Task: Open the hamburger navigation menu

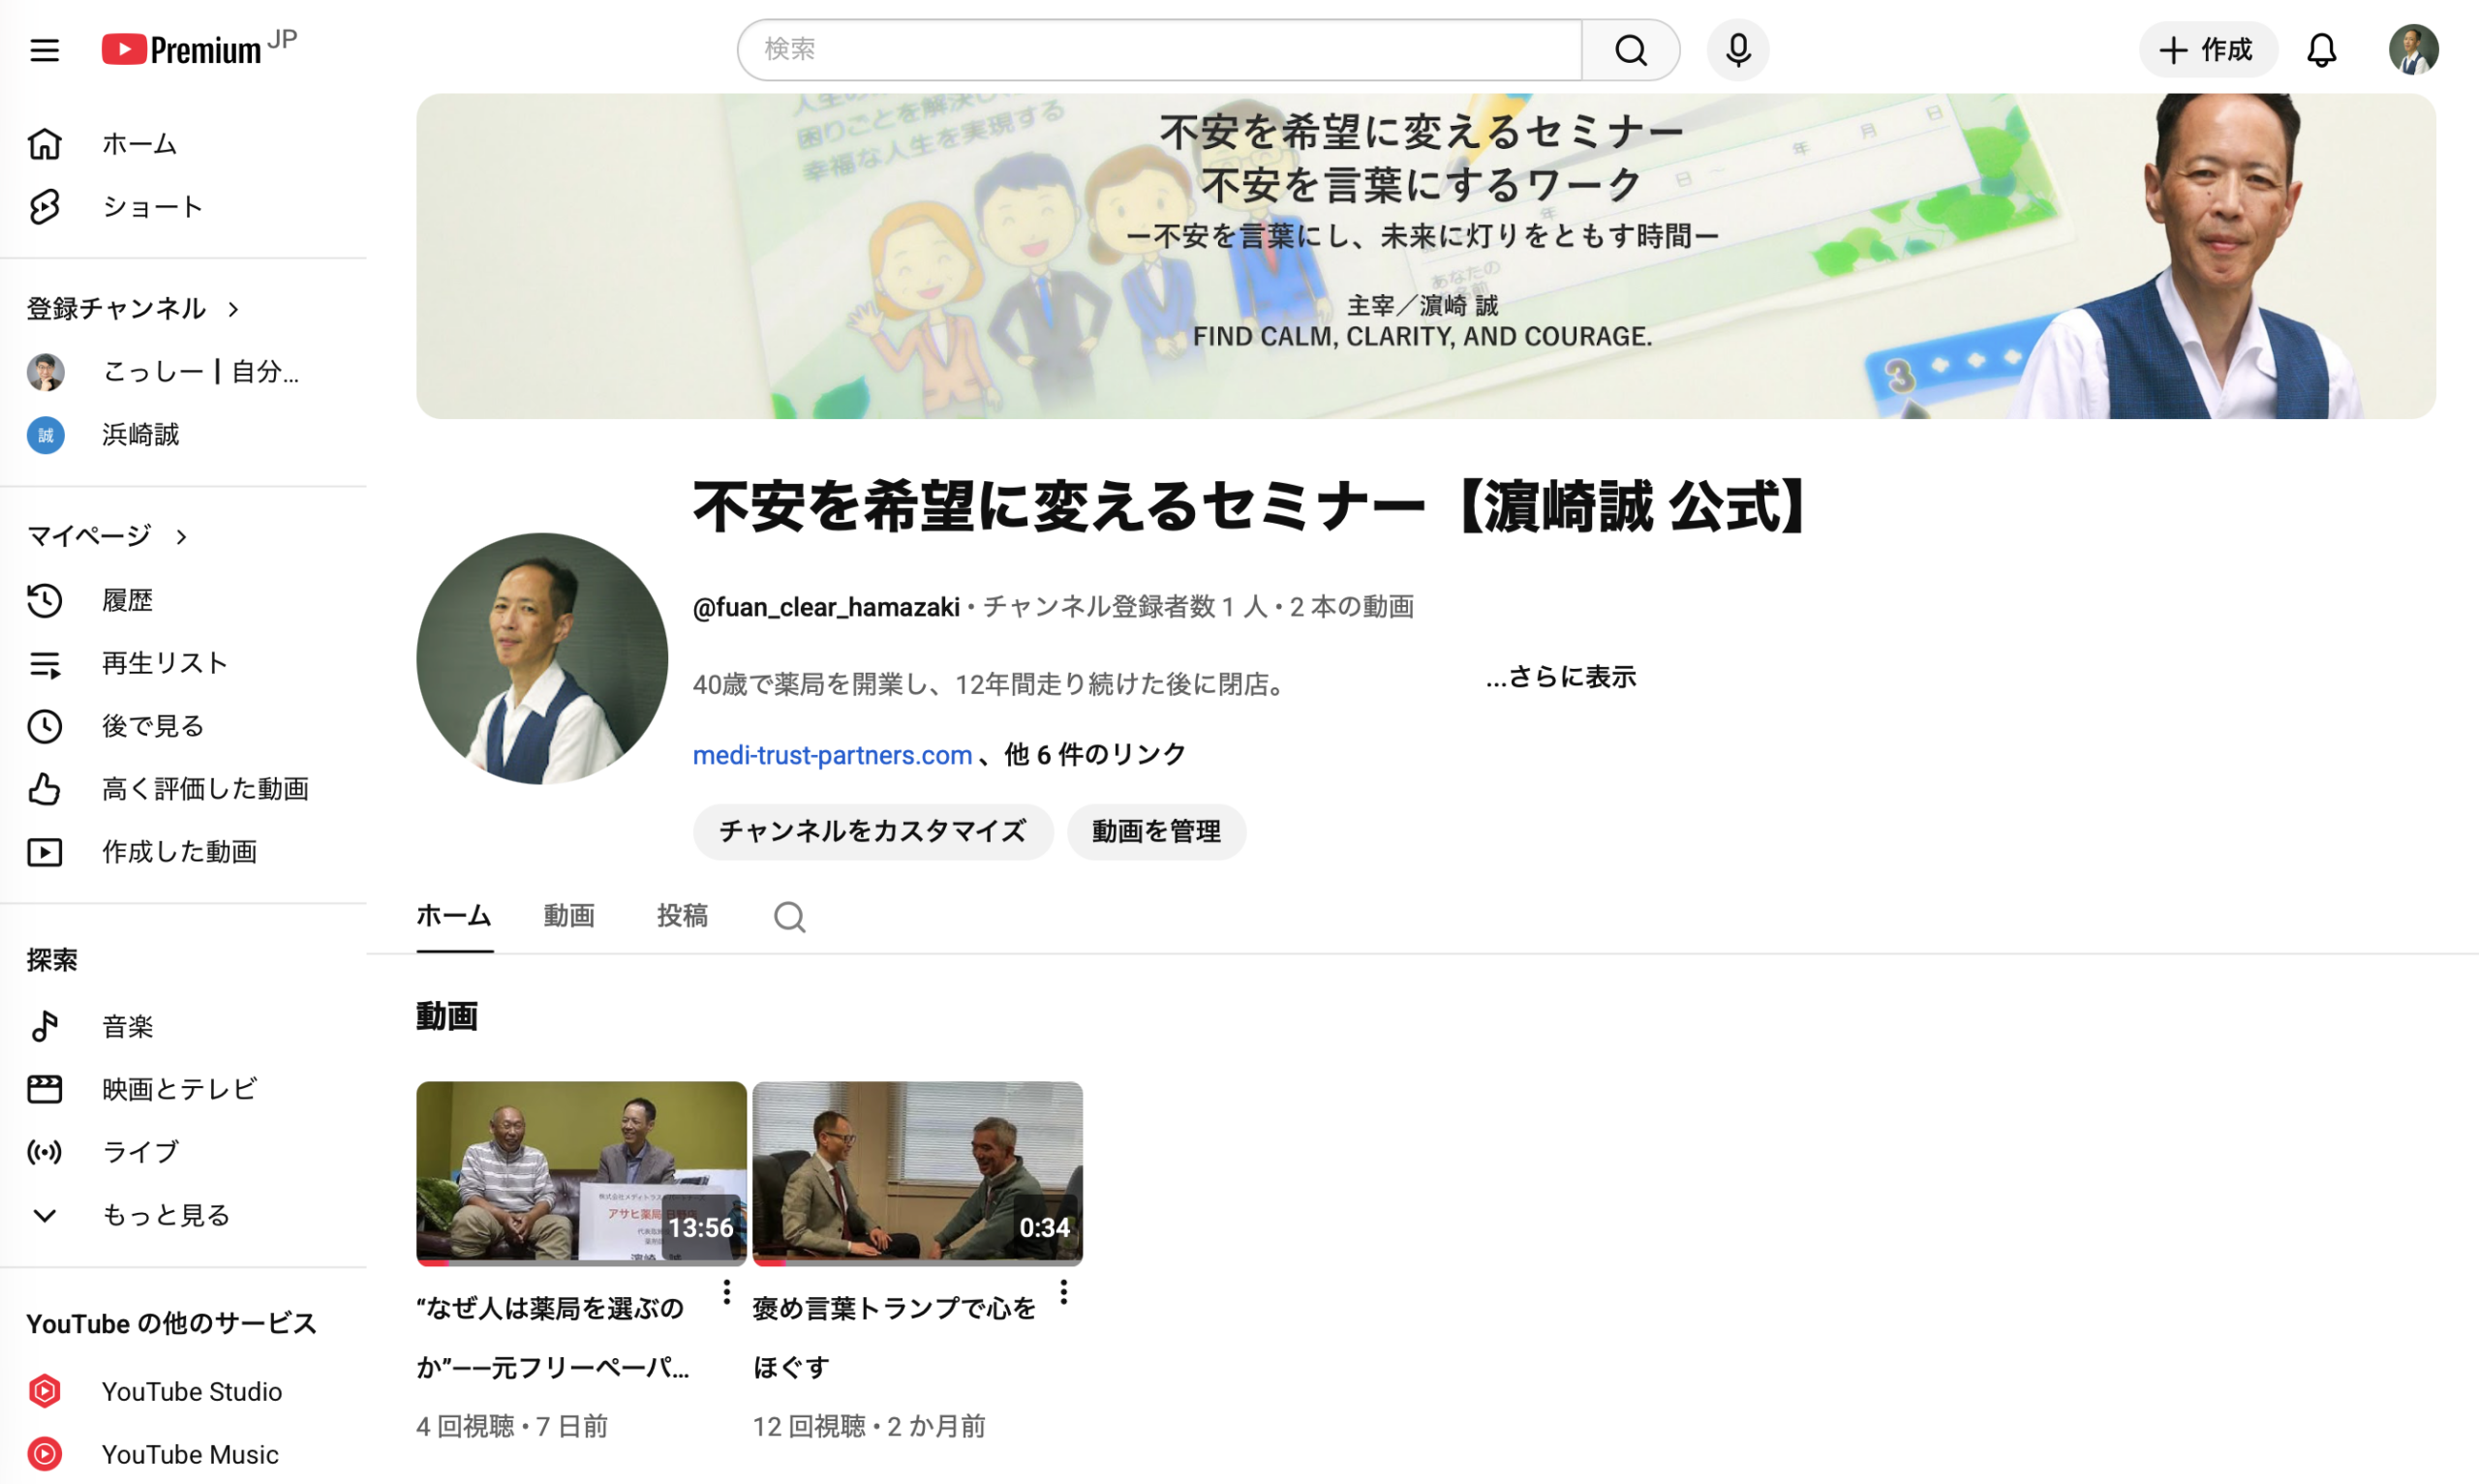Action: [44, 49]
